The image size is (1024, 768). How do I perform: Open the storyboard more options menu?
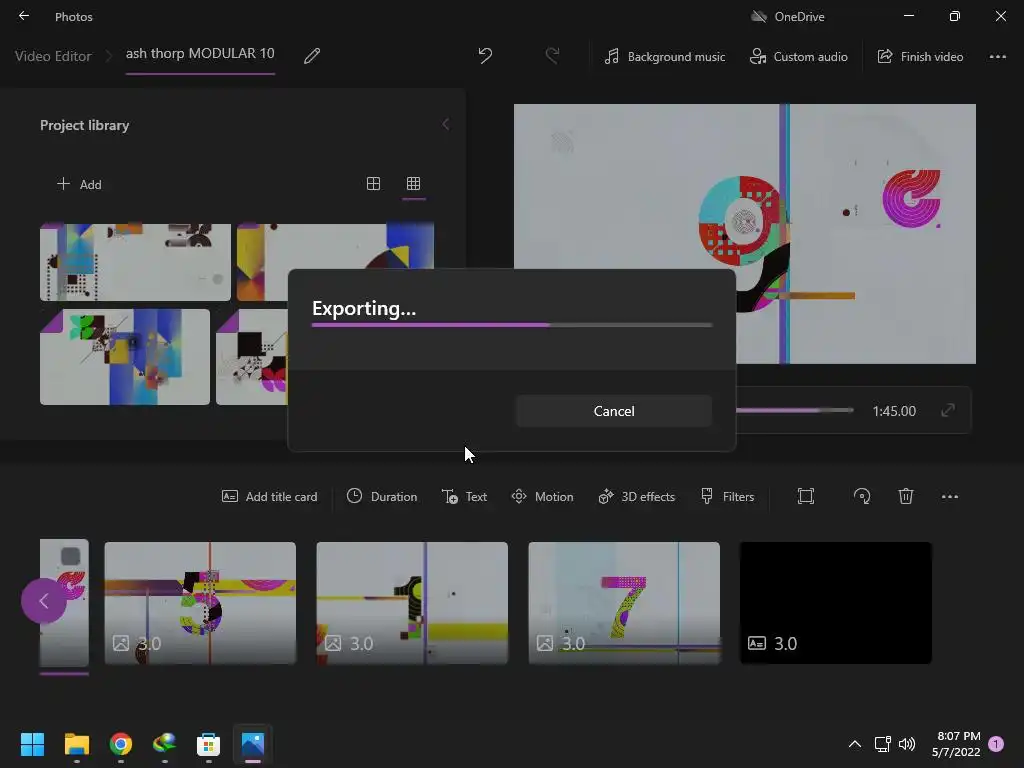950,497
